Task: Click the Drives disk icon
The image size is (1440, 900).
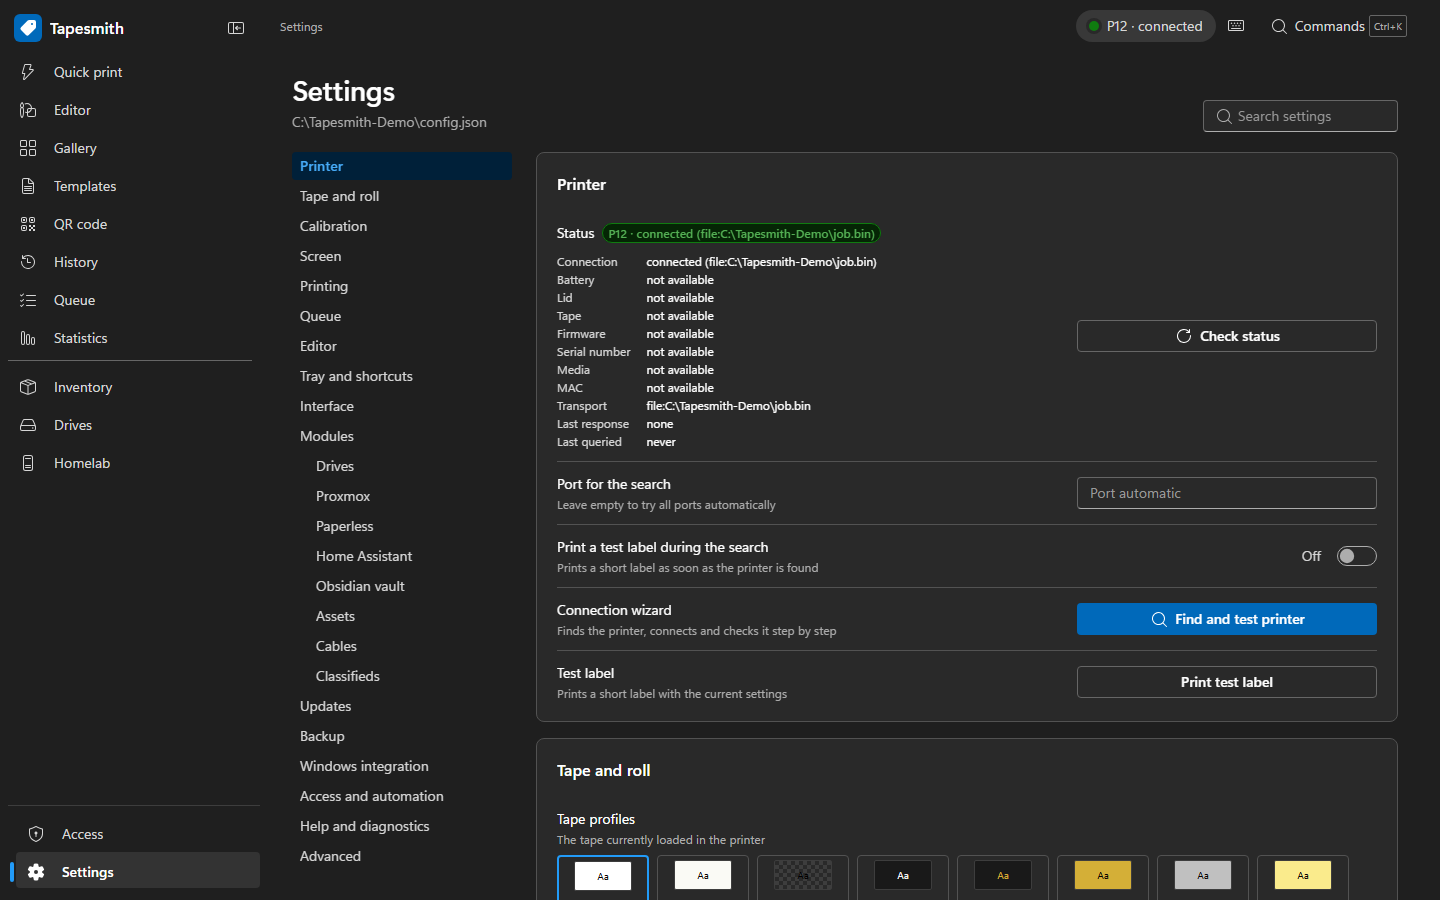Action: pos(28,425)
